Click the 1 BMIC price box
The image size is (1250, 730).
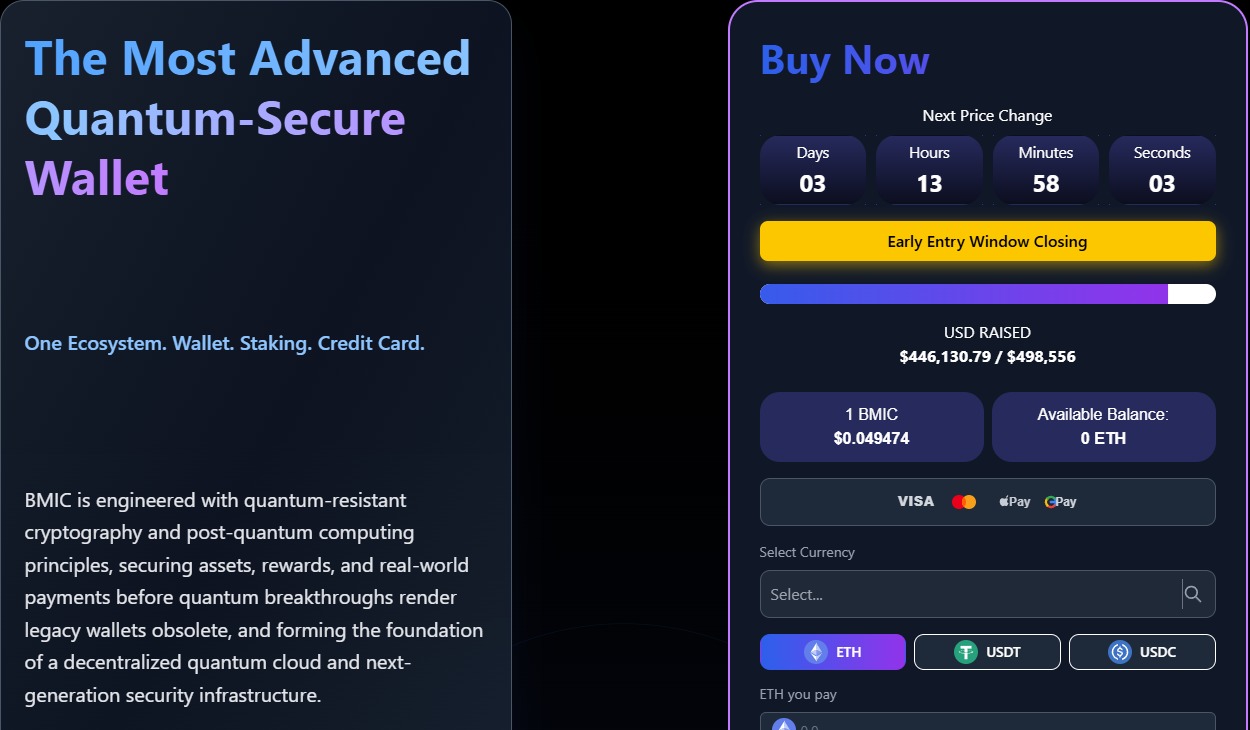(871, 427)
